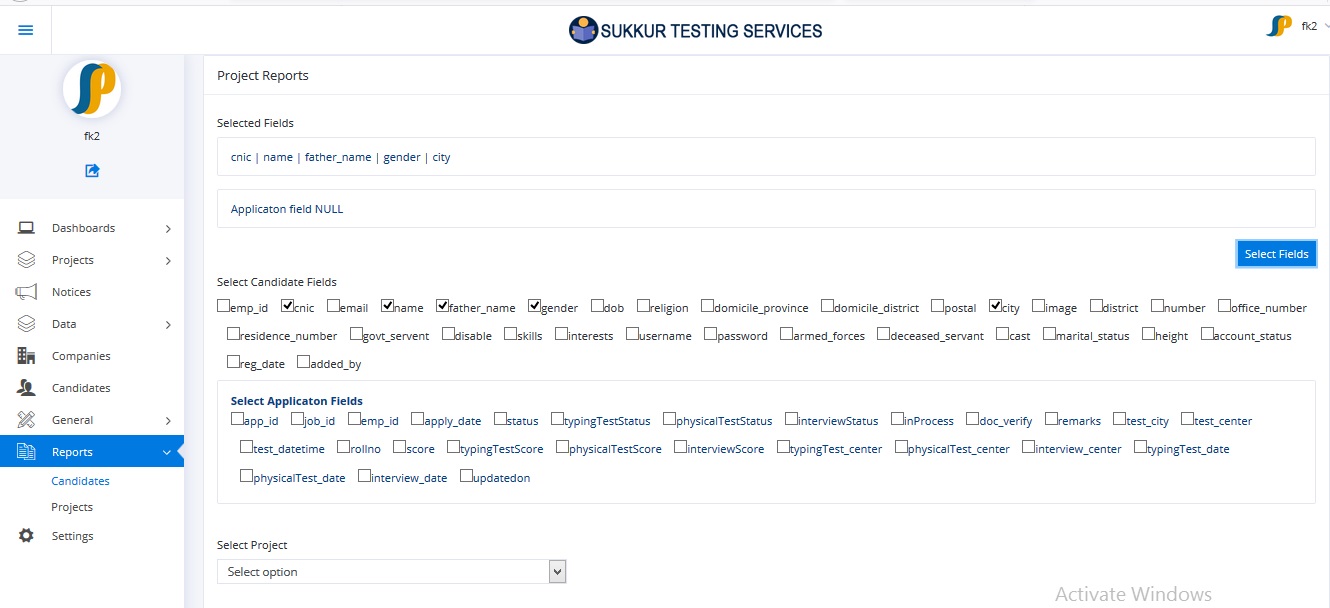Click the edit profile icon under fk2
Viewport: 1330px width, 608px height.
[92, 171]
